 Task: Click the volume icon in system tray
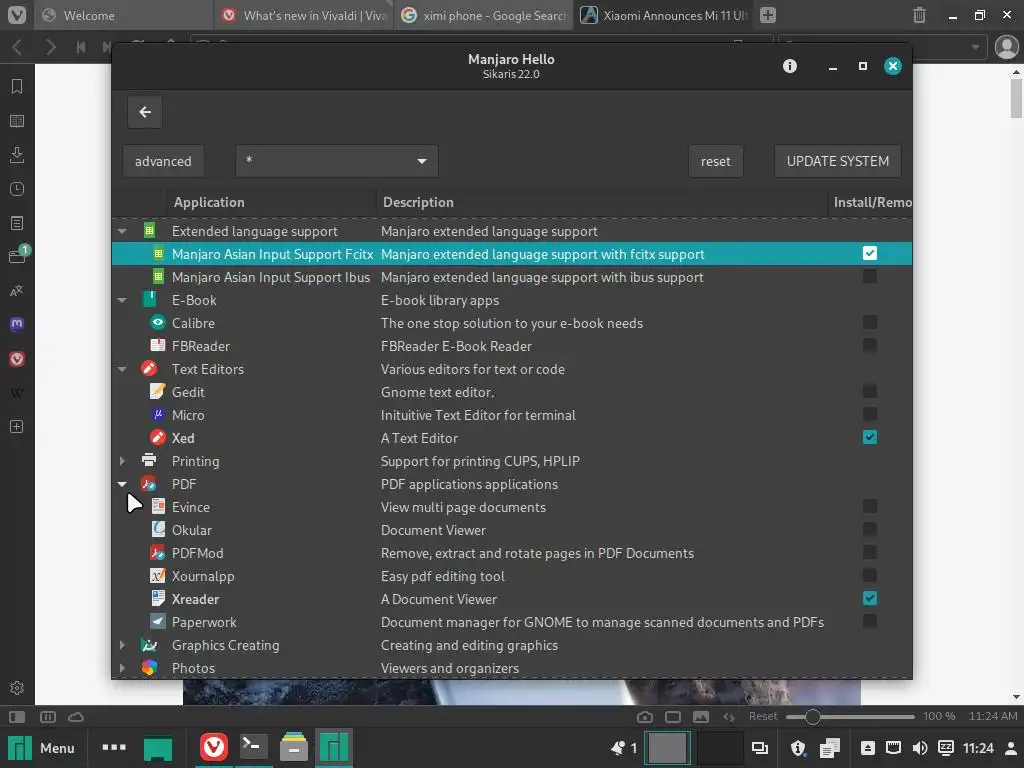tap(920, 748)
